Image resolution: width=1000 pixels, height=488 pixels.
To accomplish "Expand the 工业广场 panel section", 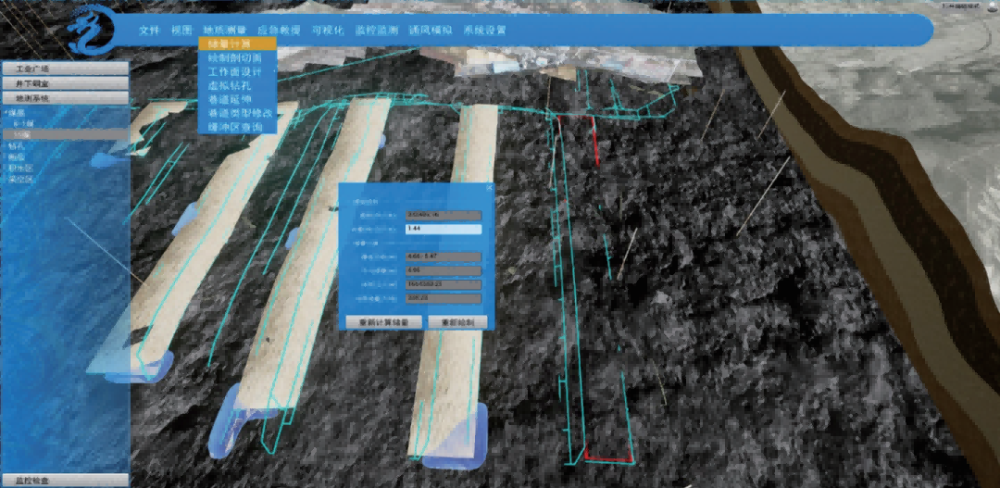I will coord(65,69).
